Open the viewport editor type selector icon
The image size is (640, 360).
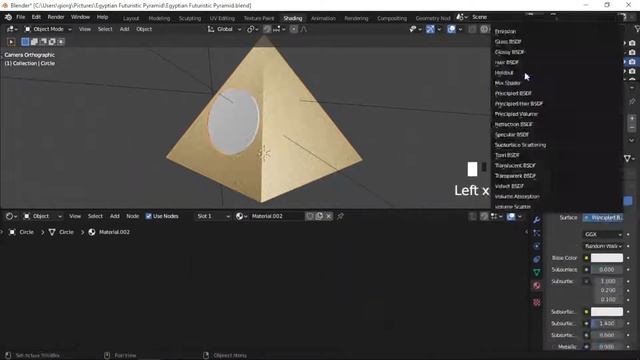(12, 29)
